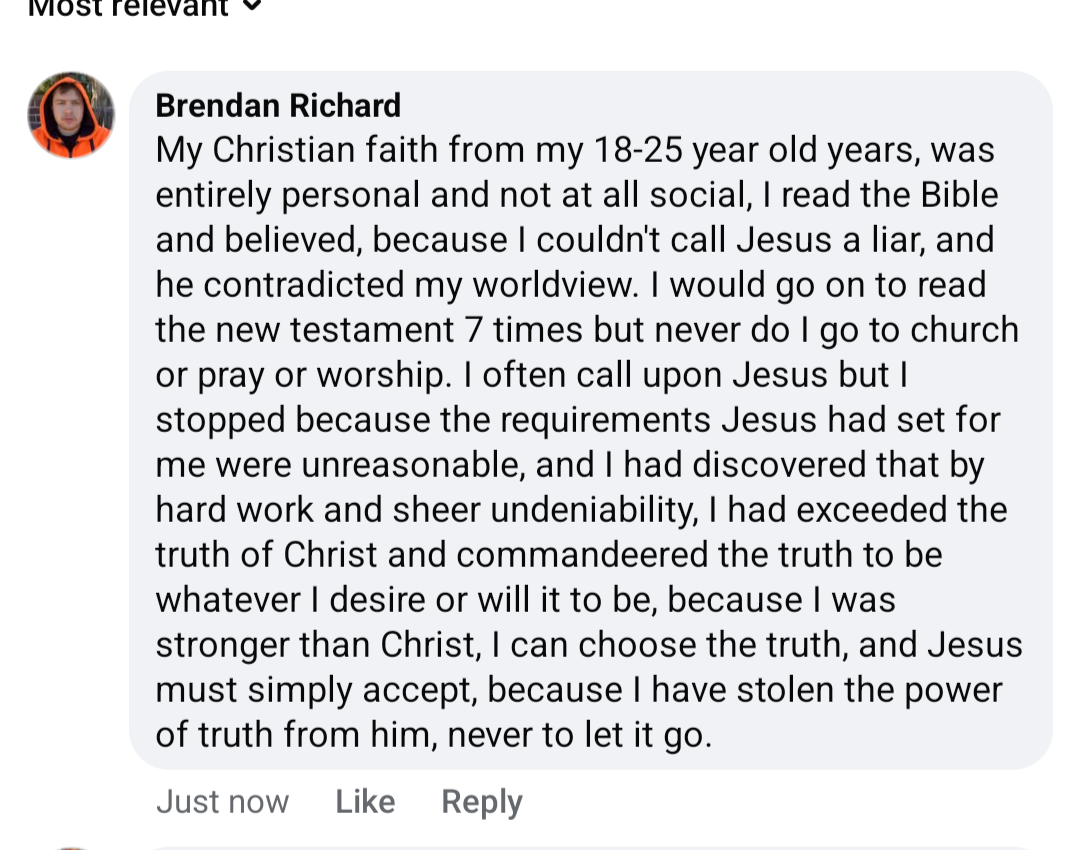Reply to Brendan Richard's comment
1080x850 pixels.
coord(481,802)
